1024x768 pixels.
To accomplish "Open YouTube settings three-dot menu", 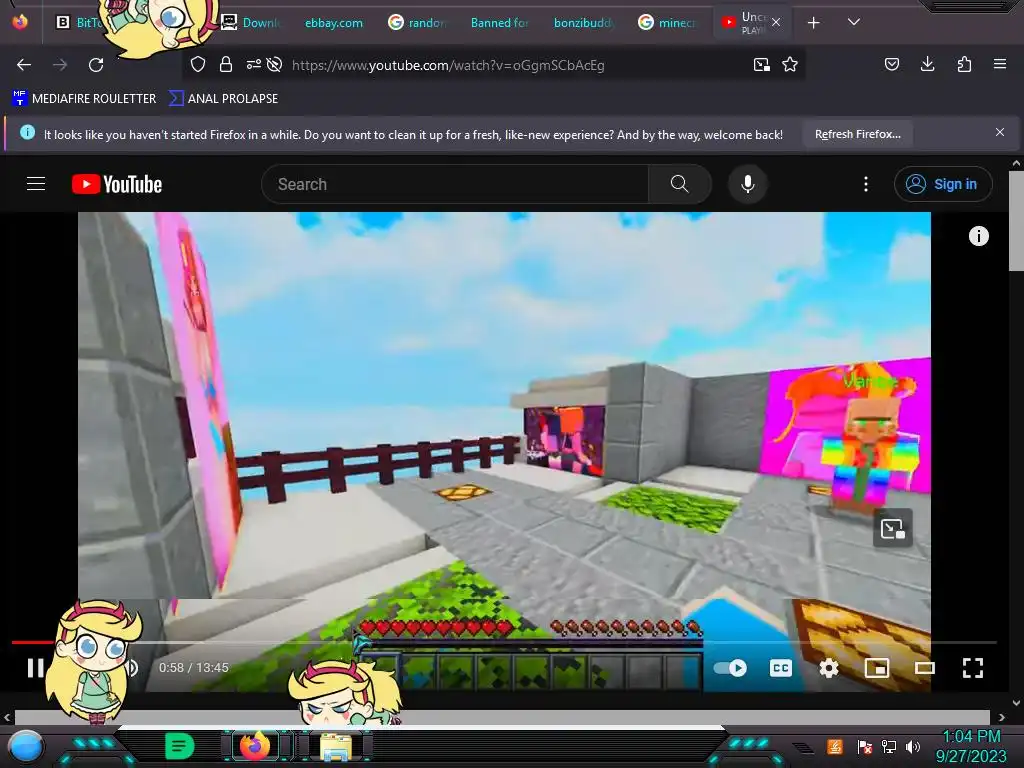I will 866,184.
